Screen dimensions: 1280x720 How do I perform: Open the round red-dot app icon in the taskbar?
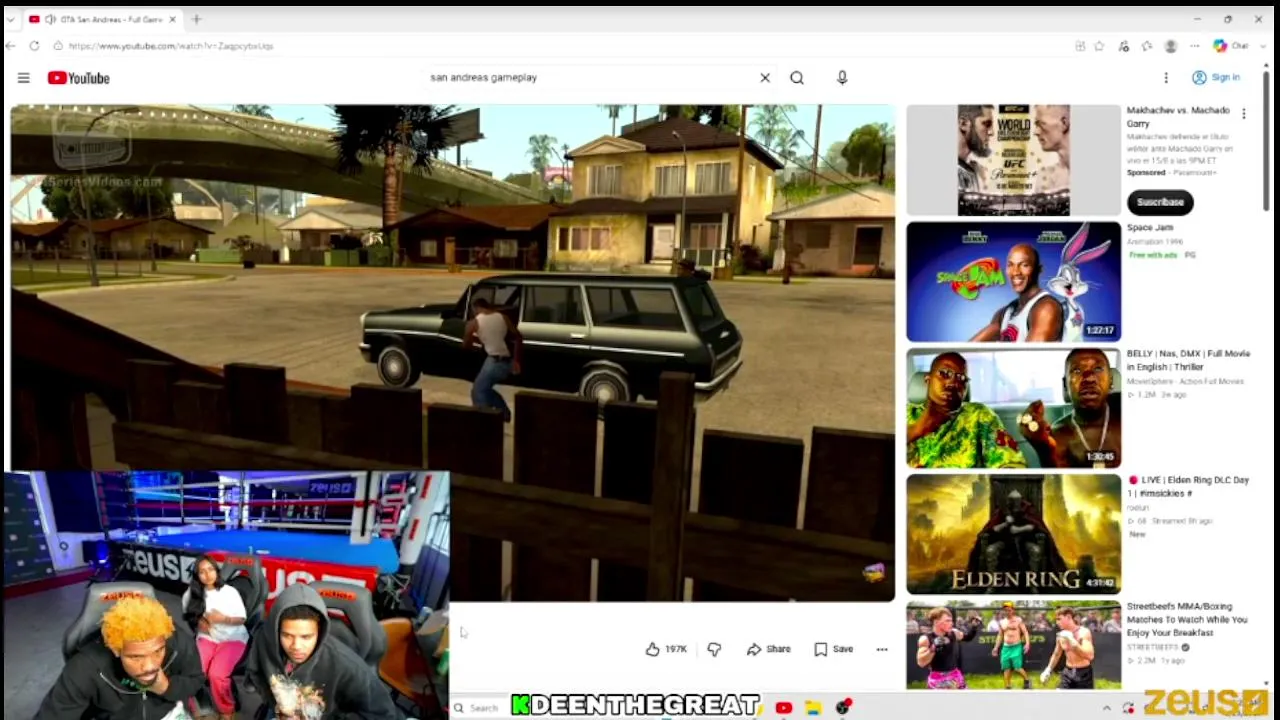click(843, 708)
